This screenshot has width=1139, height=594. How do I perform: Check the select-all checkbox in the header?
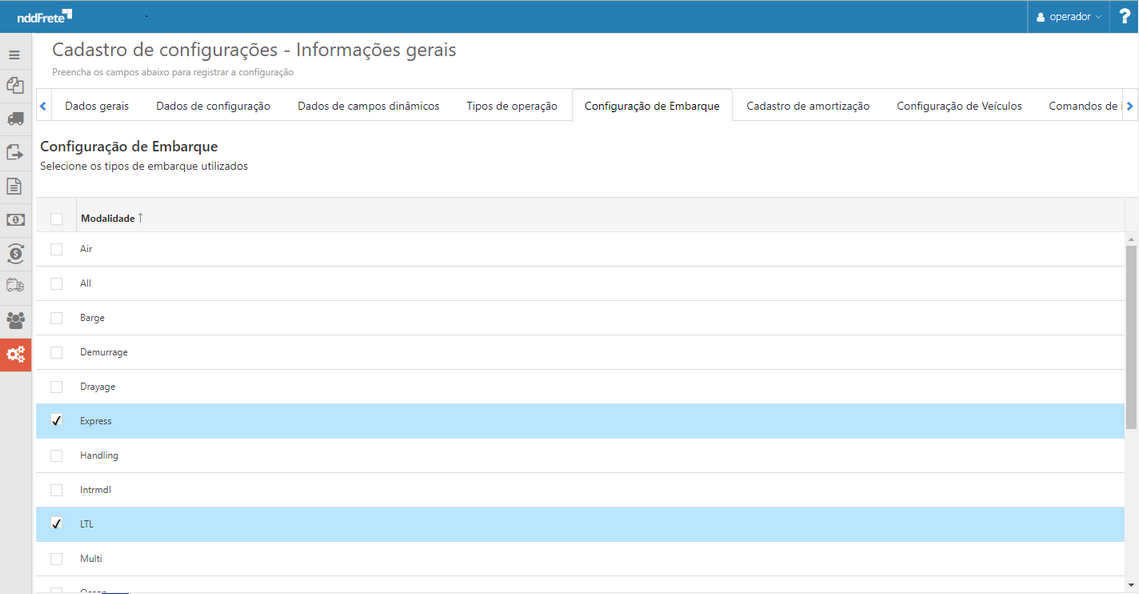coord(57,217)
